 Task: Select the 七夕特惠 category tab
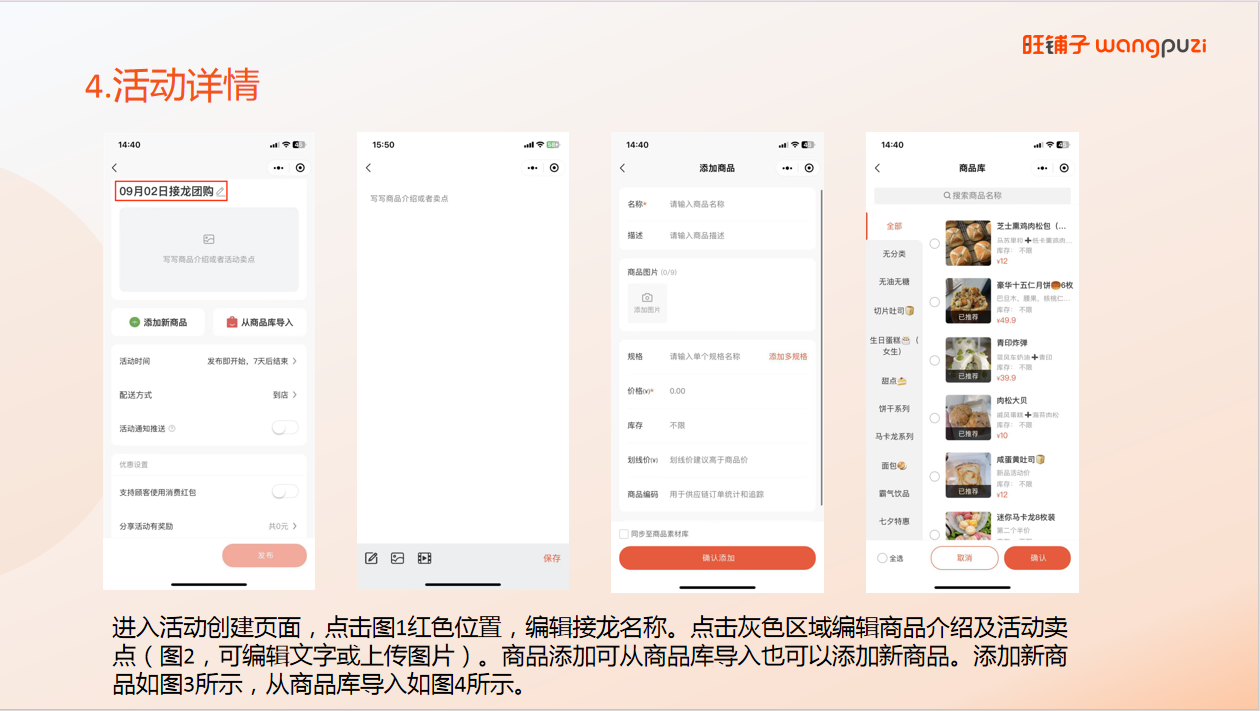coord(894,522)
